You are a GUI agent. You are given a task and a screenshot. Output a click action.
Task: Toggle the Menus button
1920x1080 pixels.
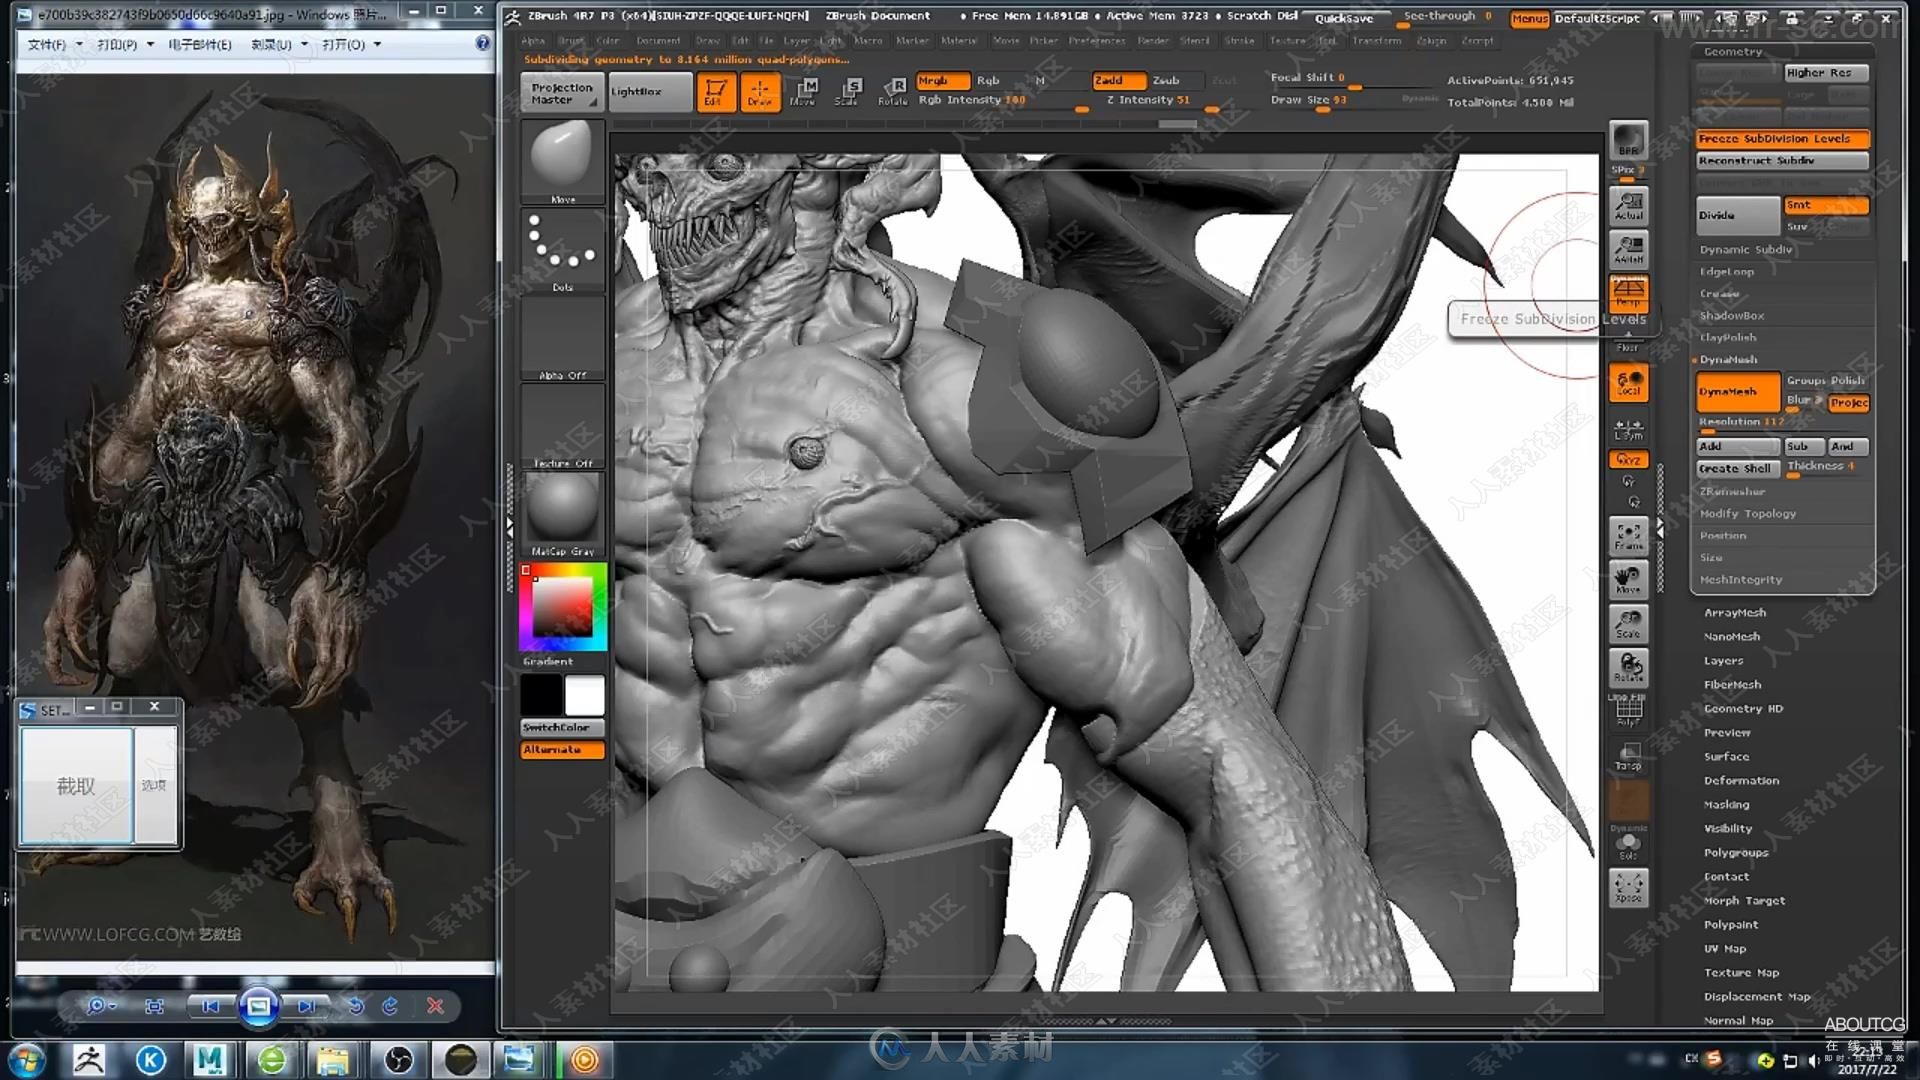click(x=1529, y=18)
